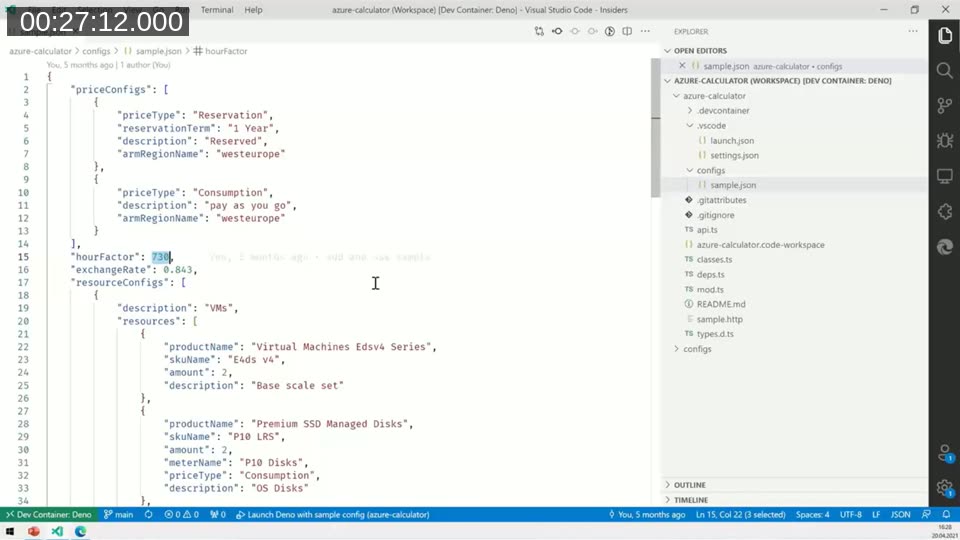Click the second dimmed circle icon in editor toolbar

click(592, 31)
